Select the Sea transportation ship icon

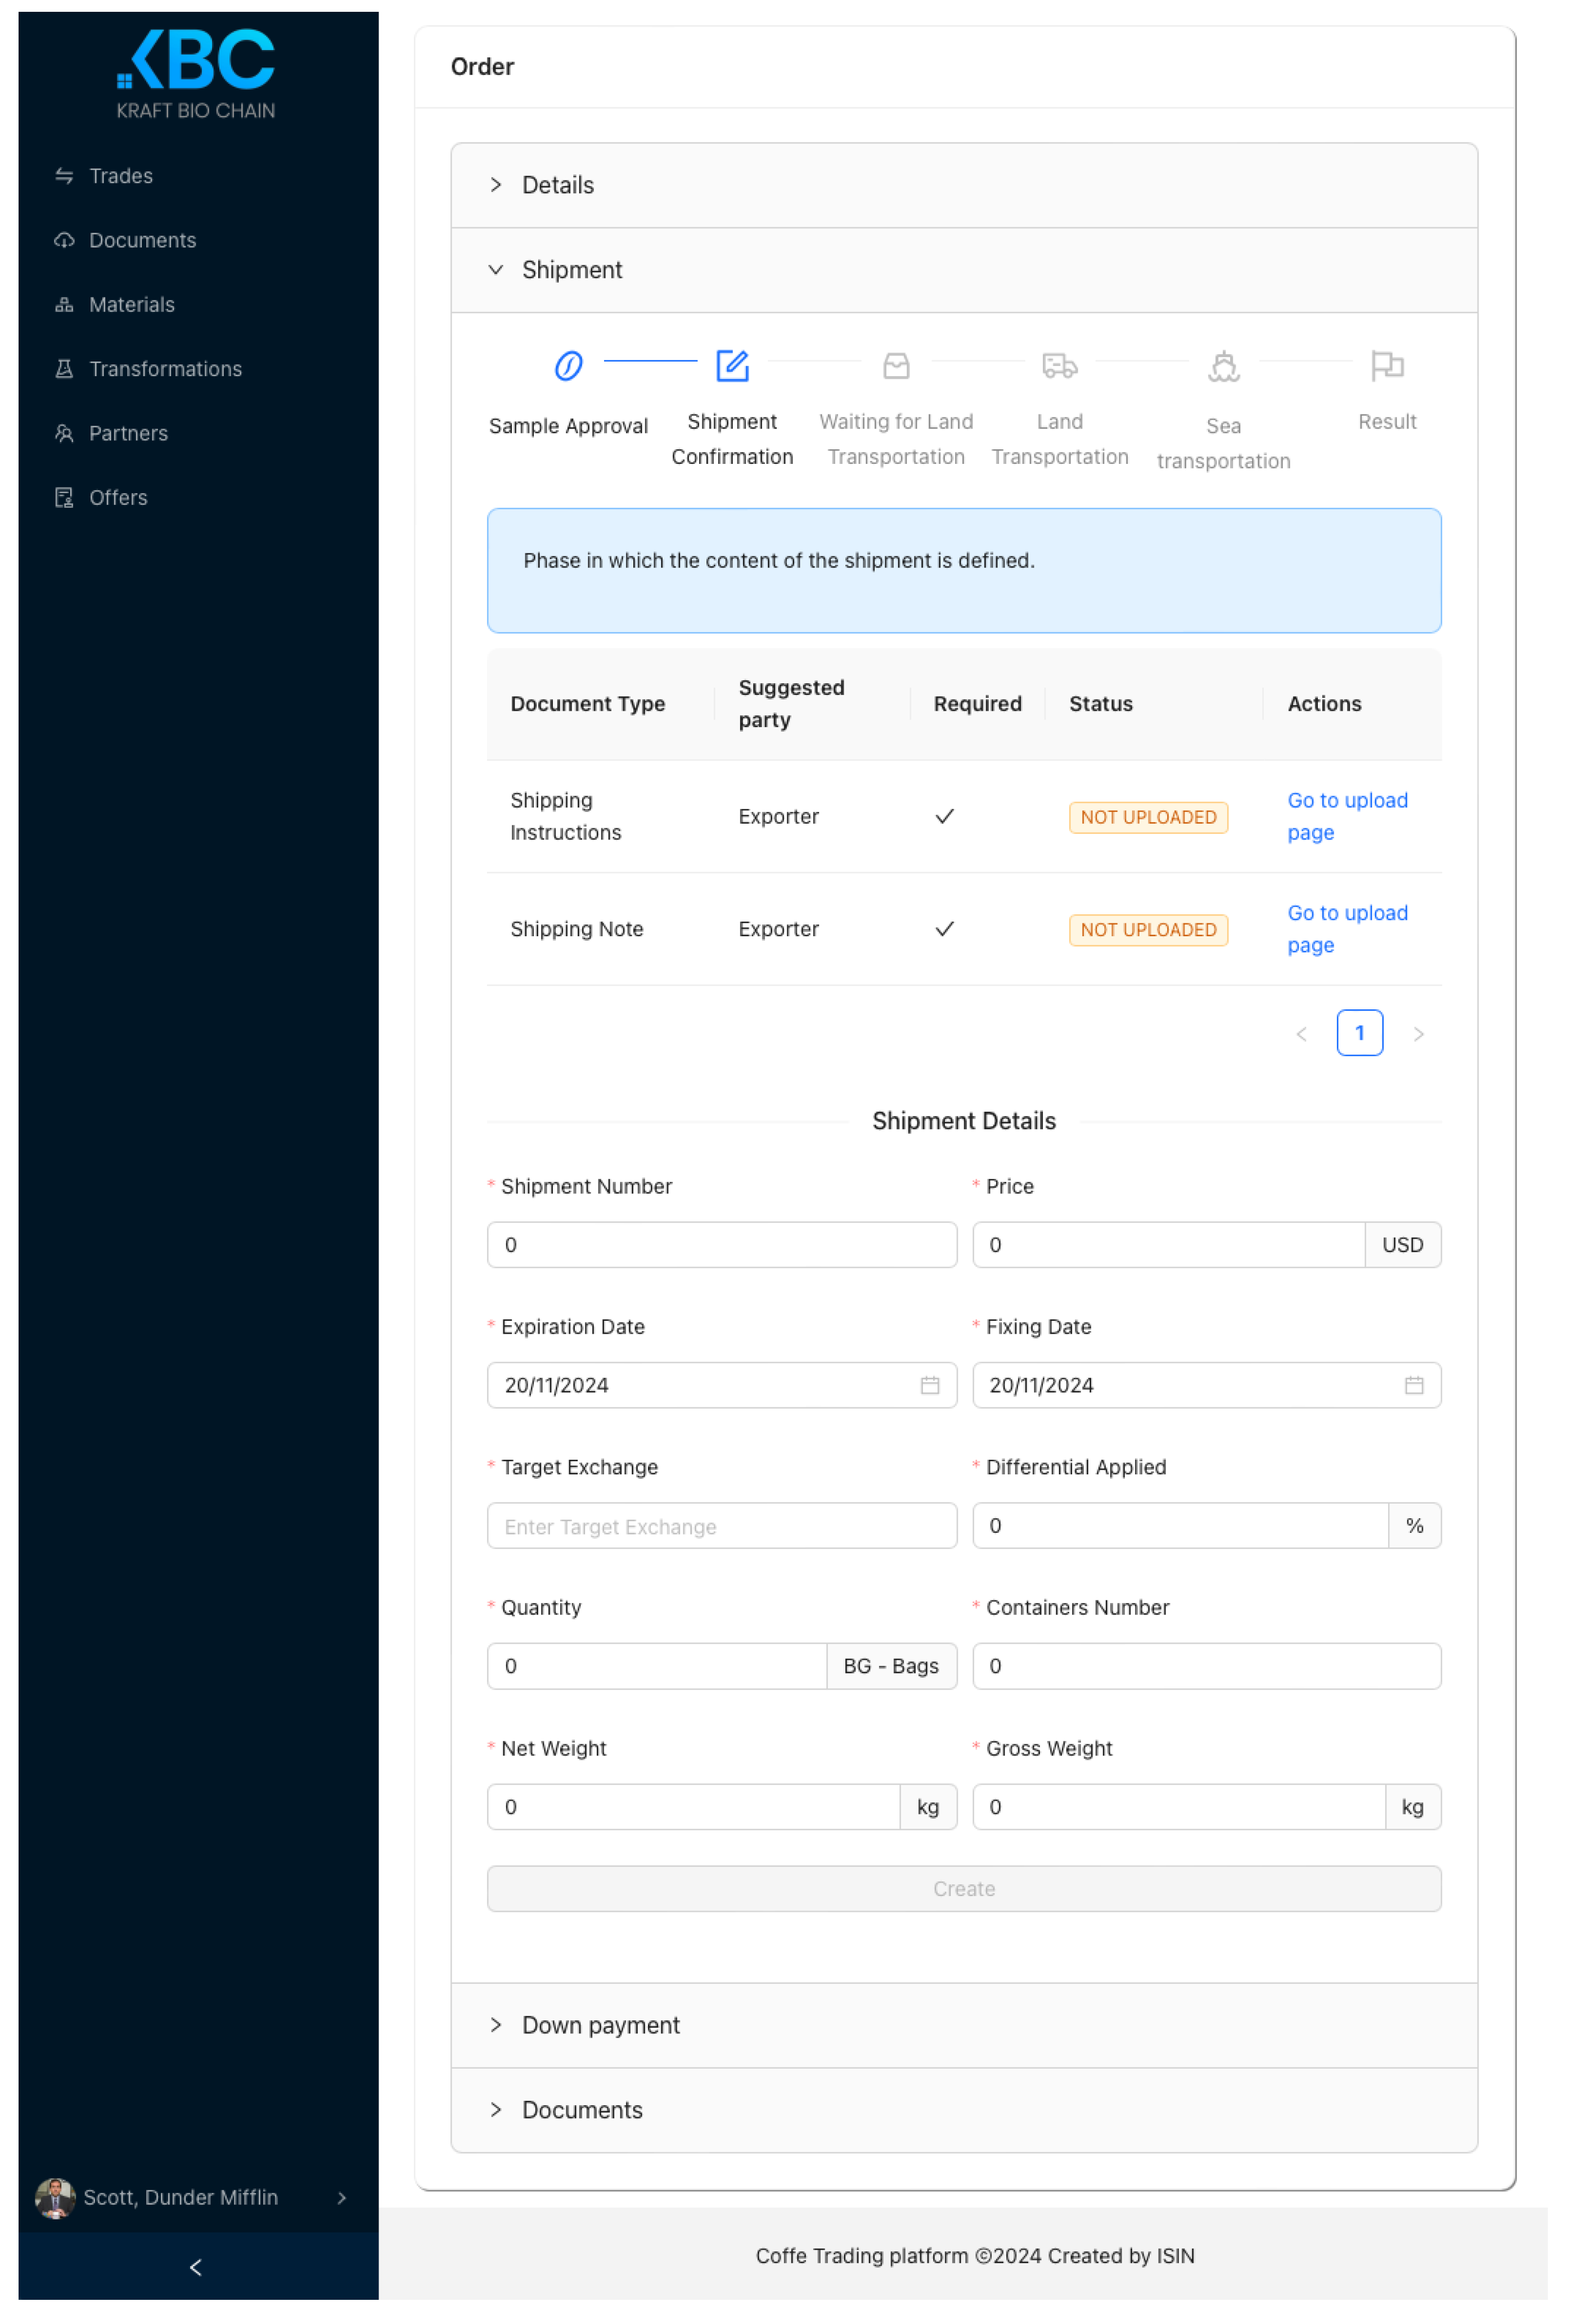(x=1223, y=366)
